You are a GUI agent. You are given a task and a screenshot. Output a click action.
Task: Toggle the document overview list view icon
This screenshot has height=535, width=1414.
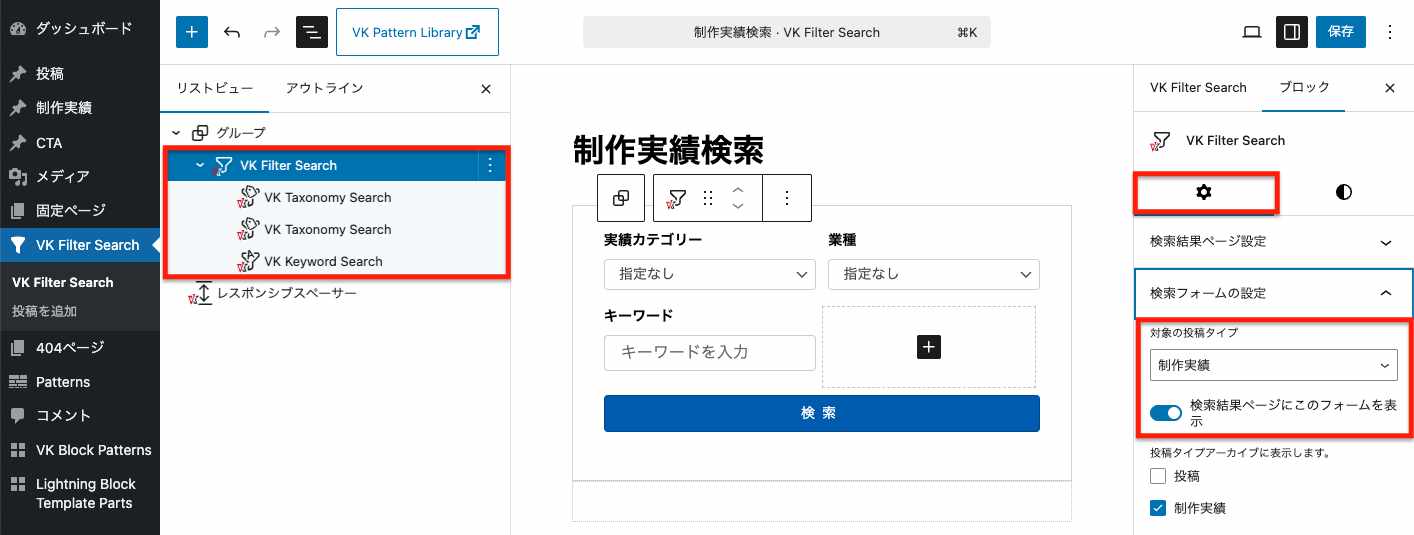pyautogui.click(x=312, y=32)
